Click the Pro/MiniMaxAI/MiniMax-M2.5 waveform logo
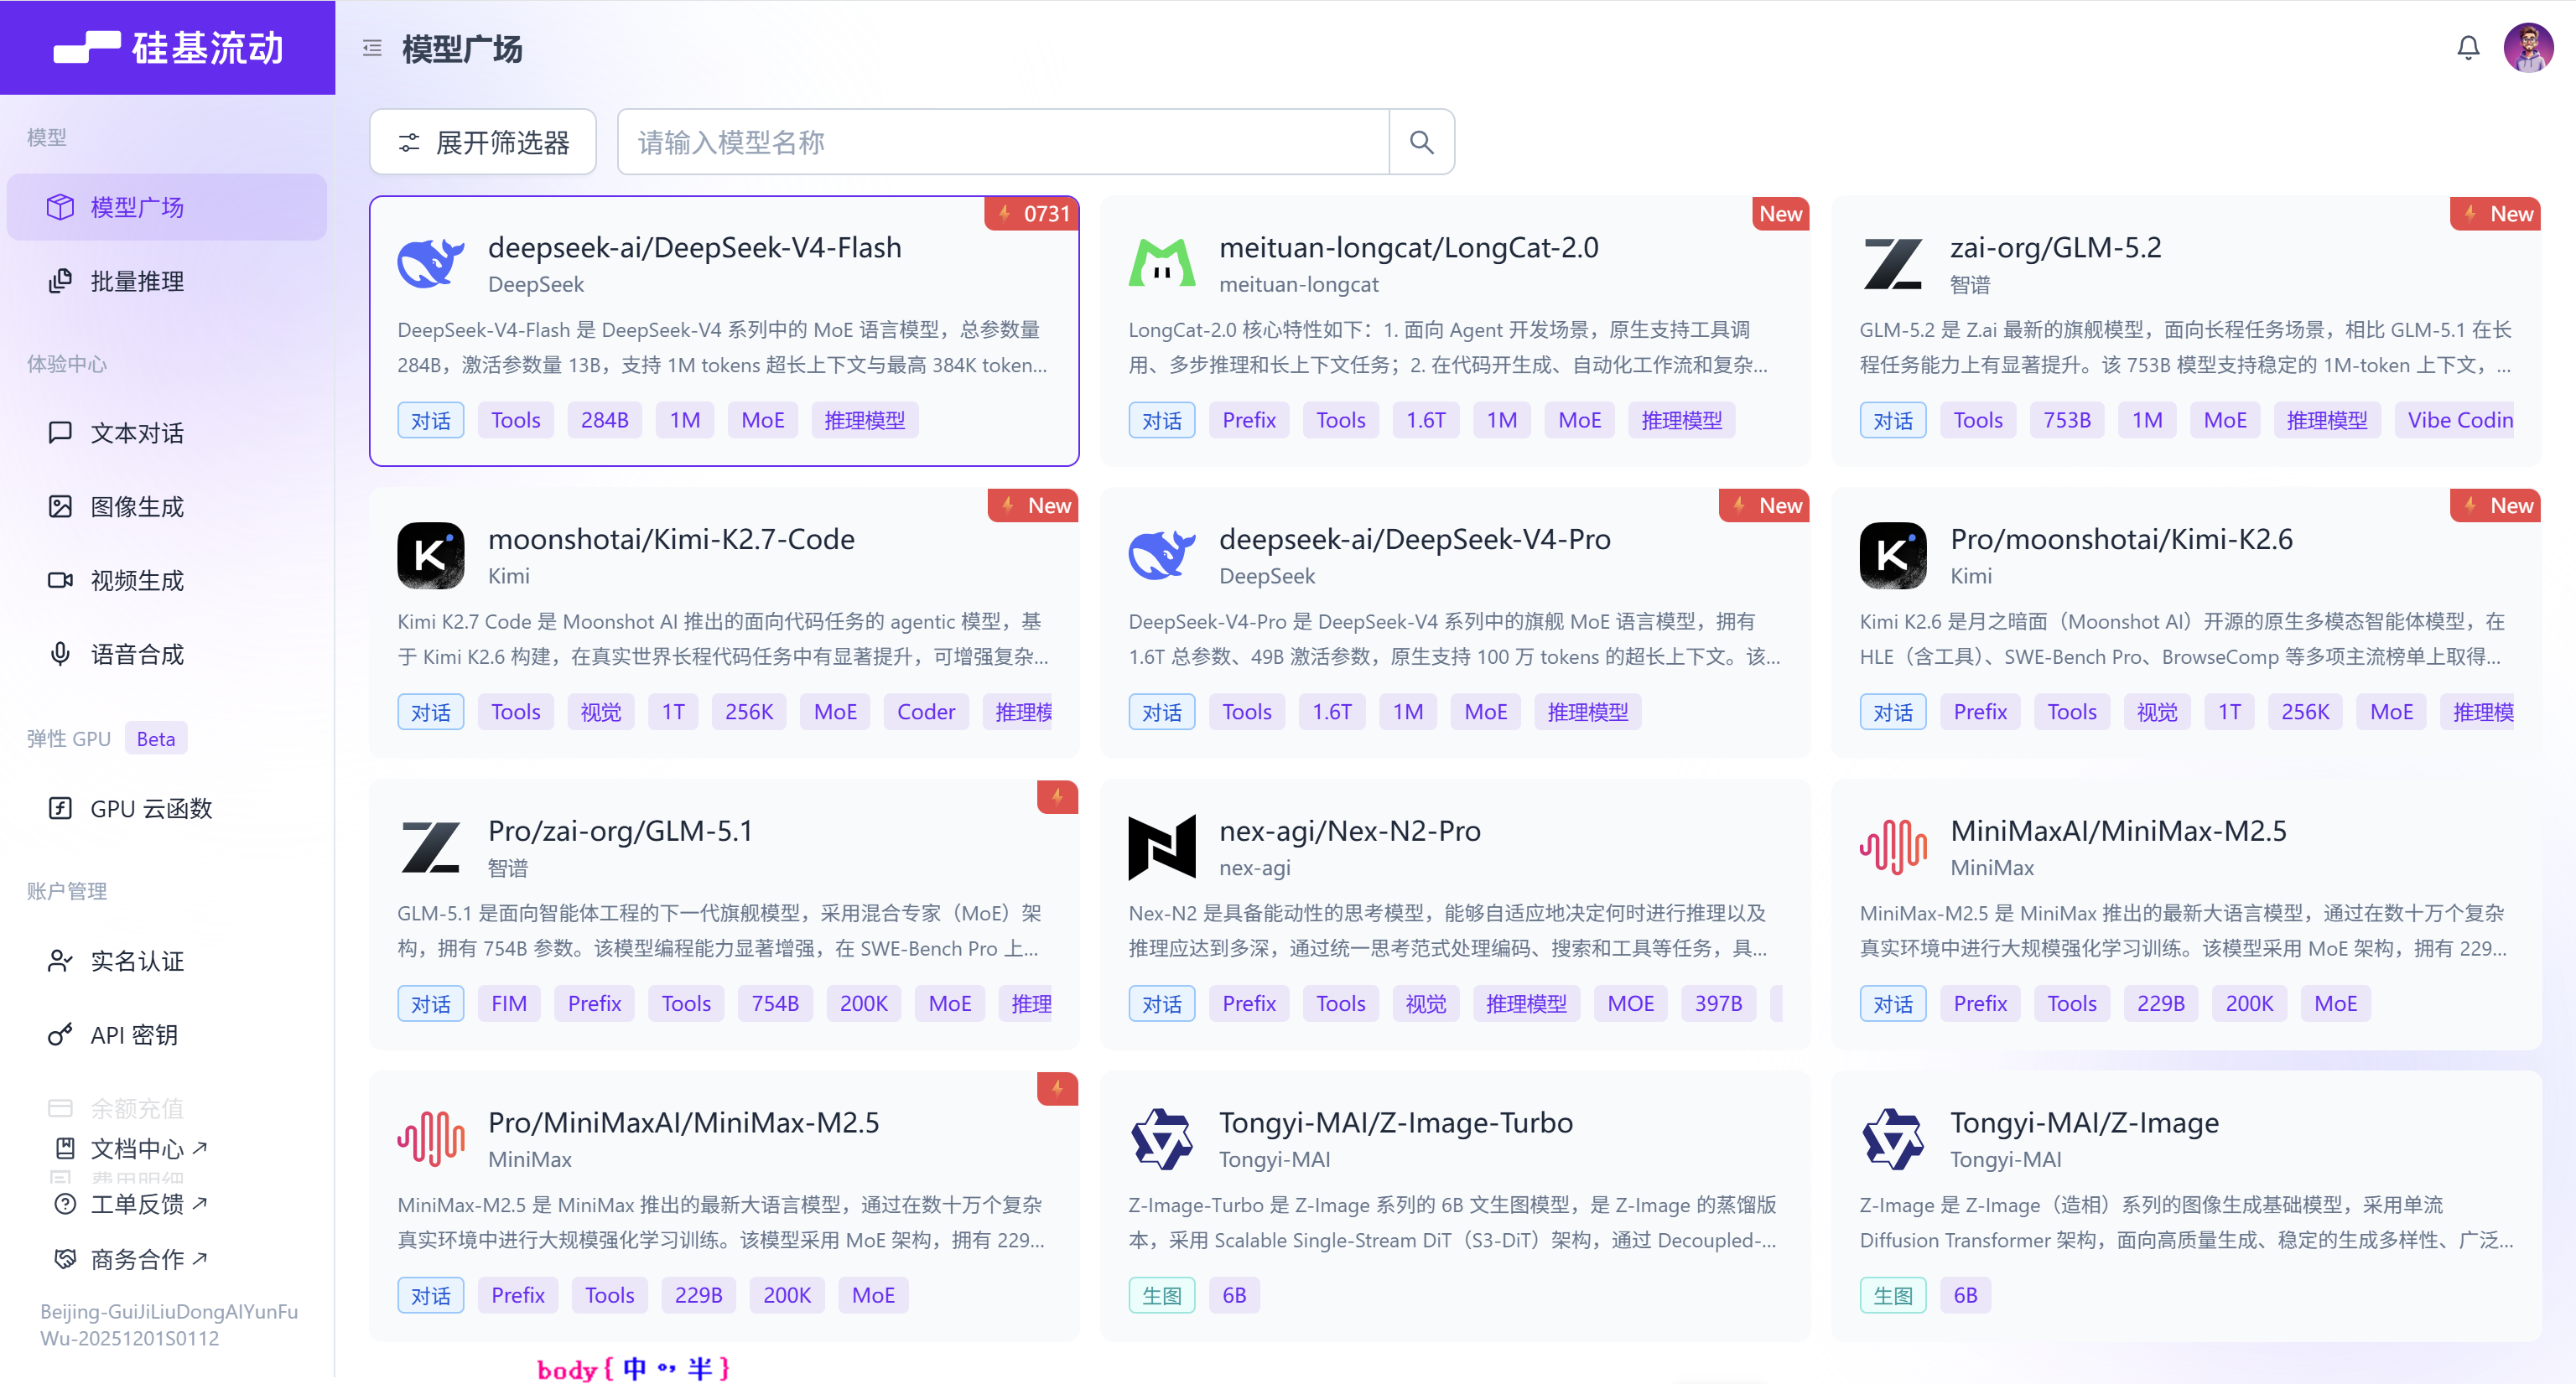The height and width of the screenshot is (1384, 2576). click(x=431, y=1139)
